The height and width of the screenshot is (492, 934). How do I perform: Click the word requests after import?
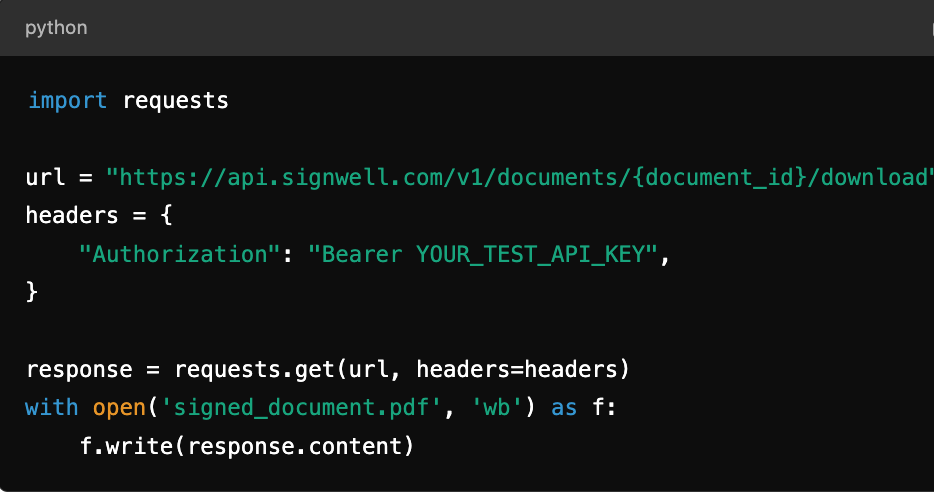(x=175, y=100)
